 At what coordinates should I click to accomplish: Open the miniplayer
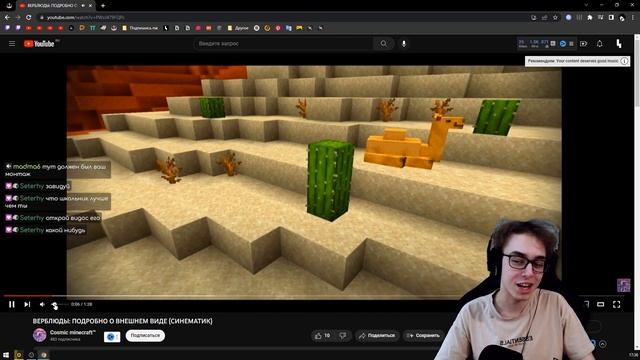(586, 304)
